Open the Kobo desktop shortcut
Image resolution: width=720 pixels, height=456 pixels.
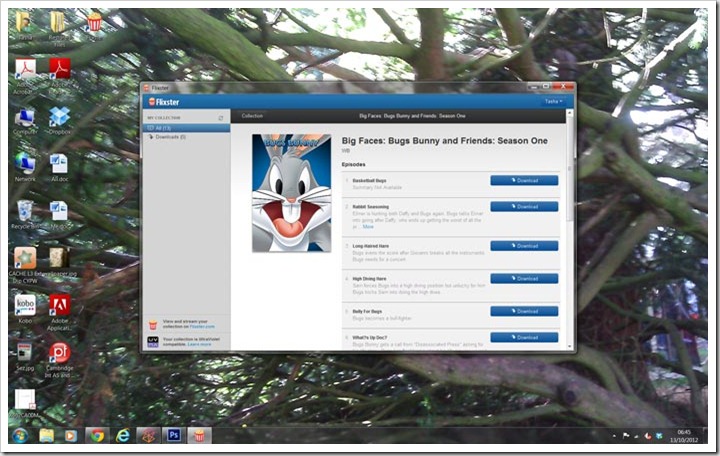[25, 309]
